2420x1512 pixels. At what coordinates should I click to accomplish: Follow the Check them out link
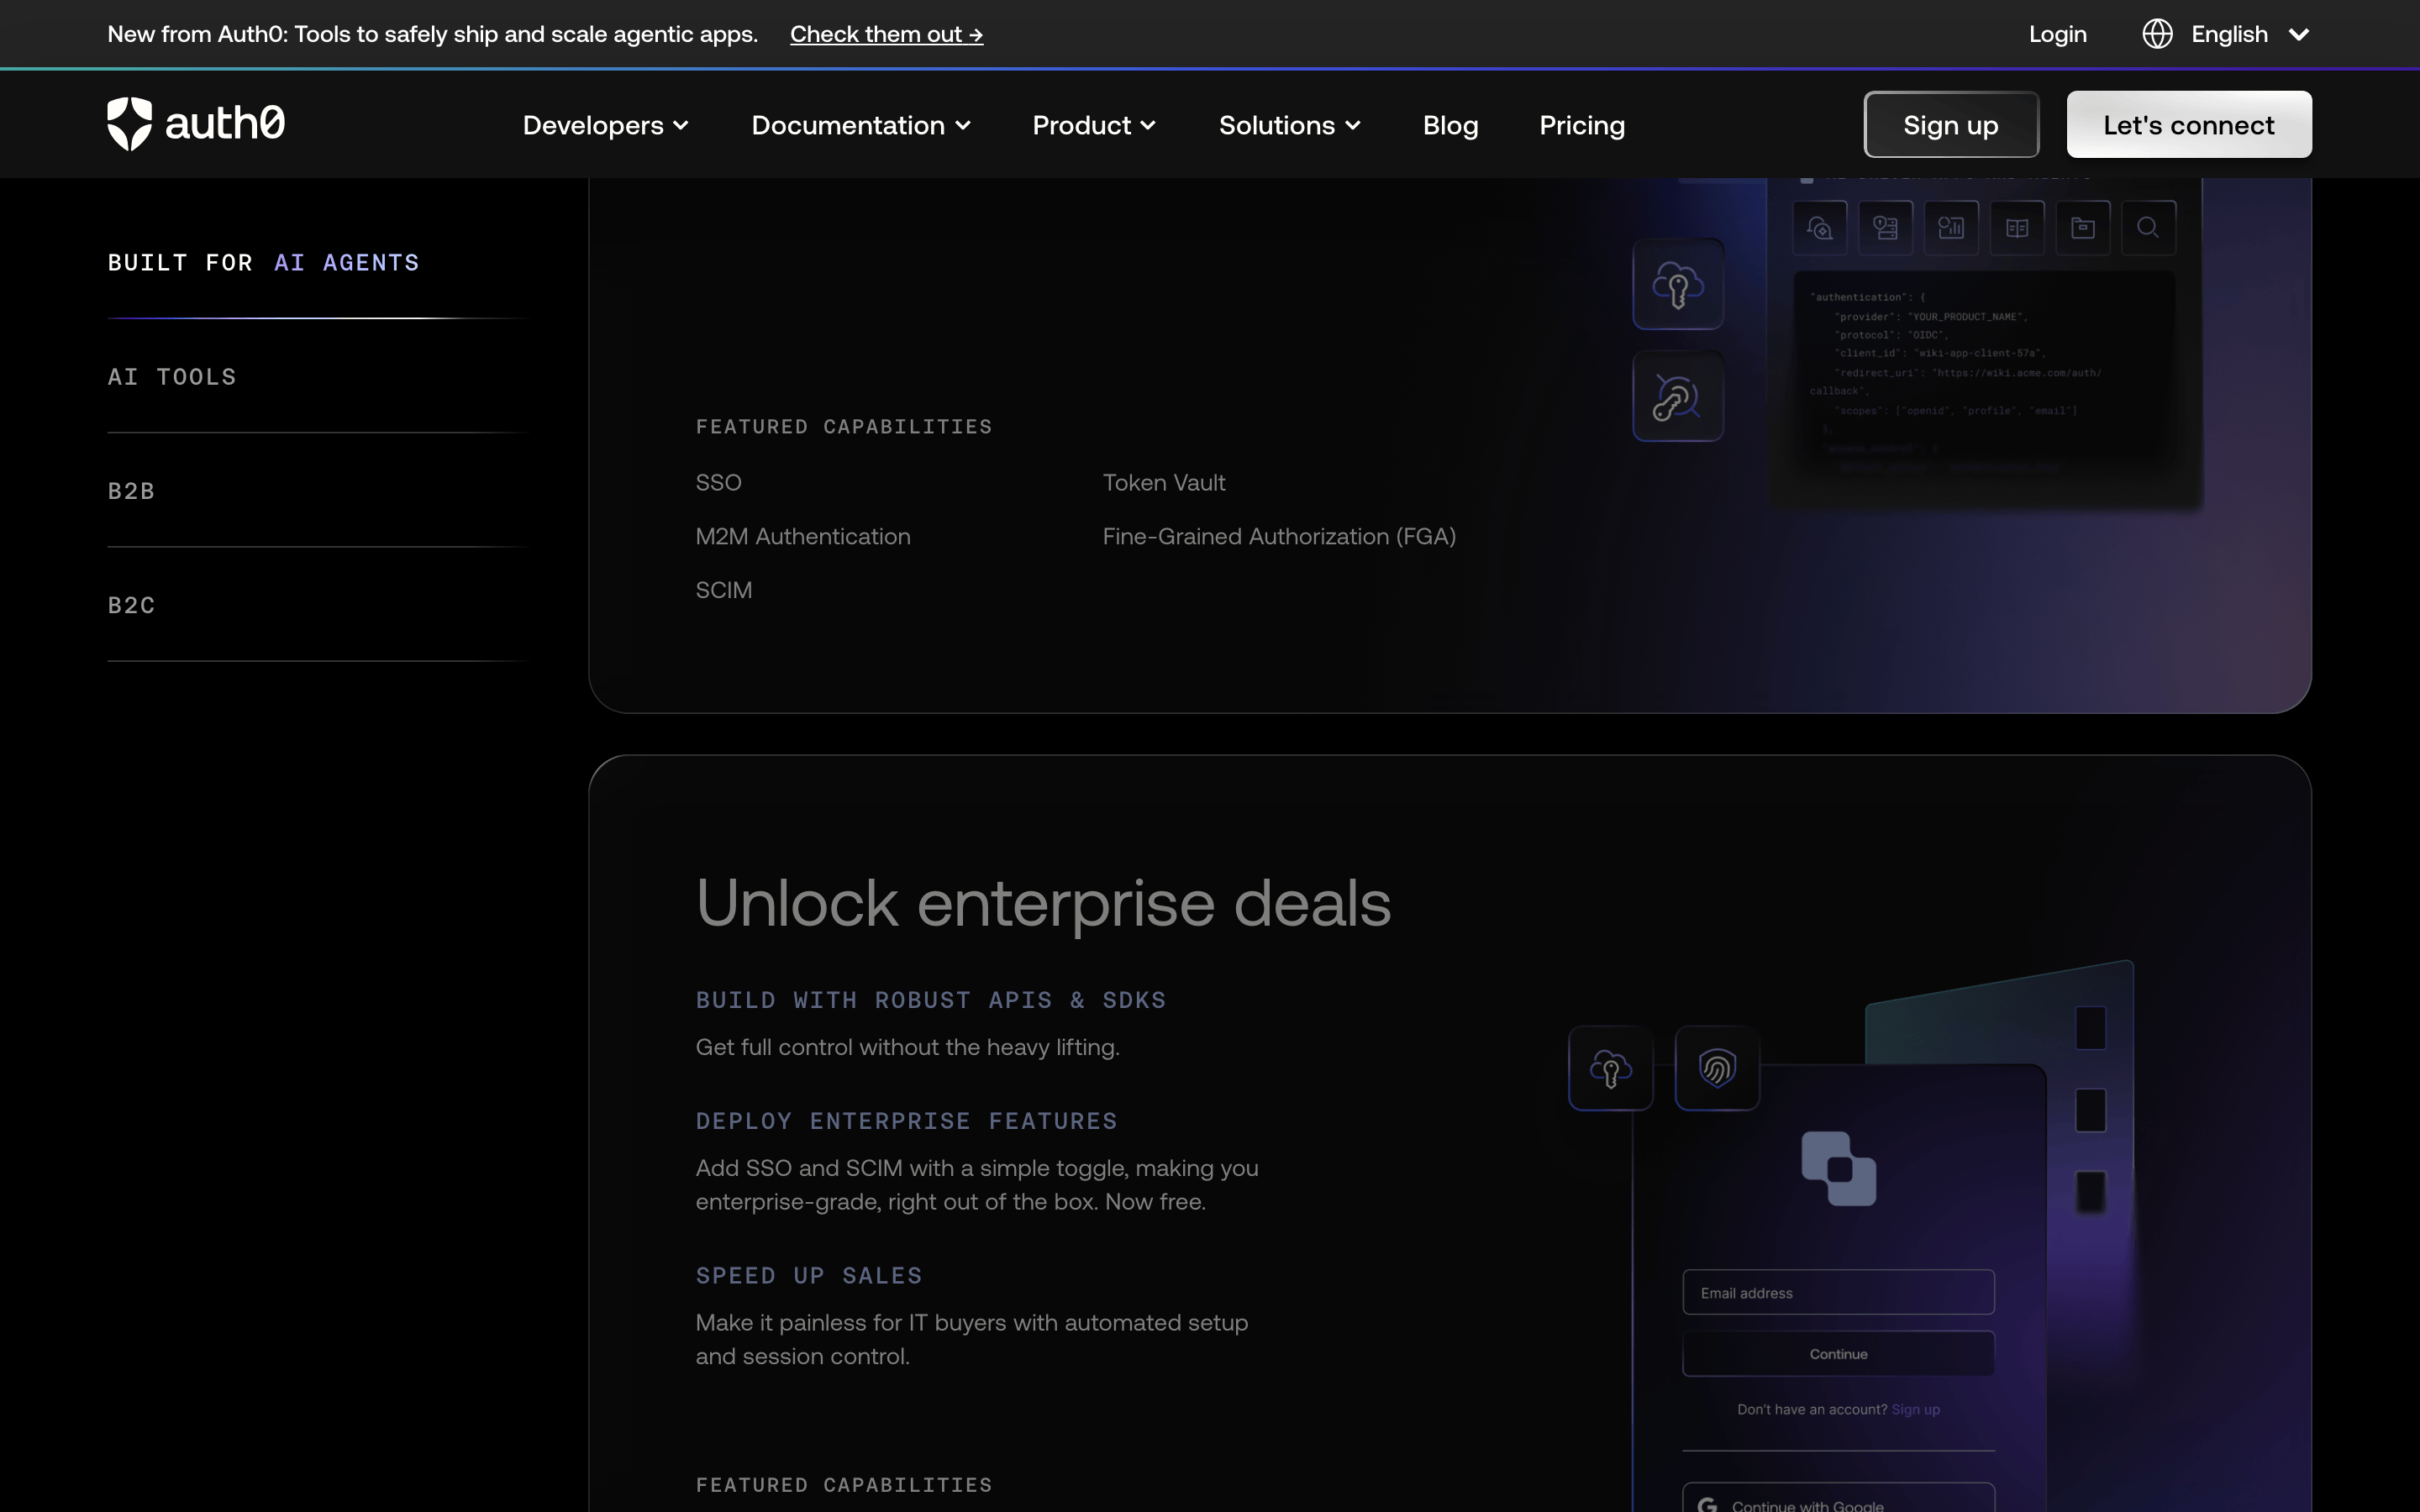point(886,34)
